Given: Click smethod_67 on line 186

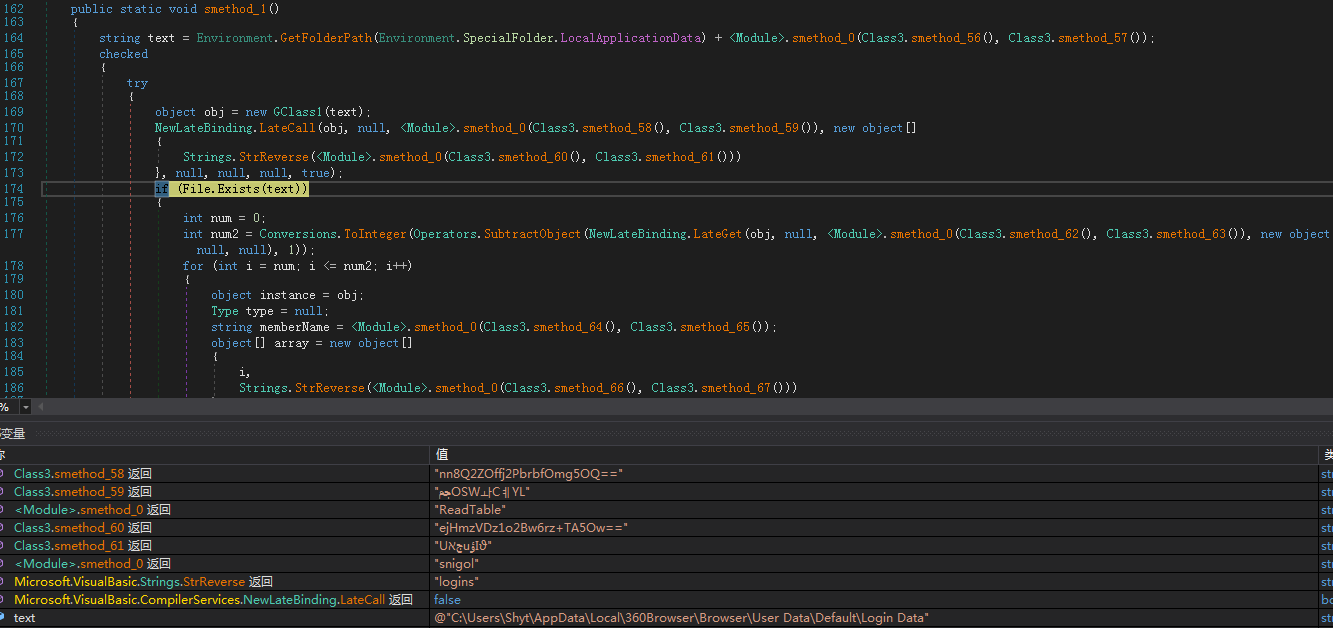Looking at the screenshot, I should pyautogui.click(x=735, y=388).
